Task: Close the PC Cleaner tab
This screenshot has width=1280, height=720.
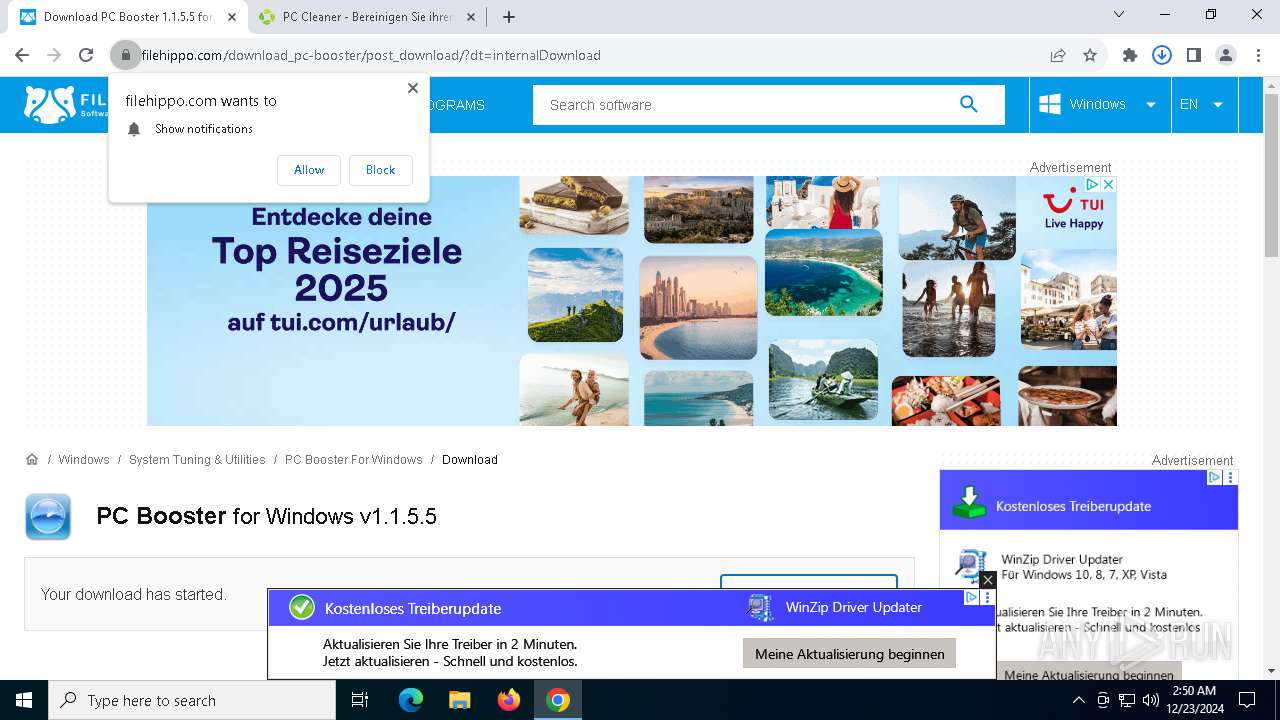Action: tap(471, 17)
